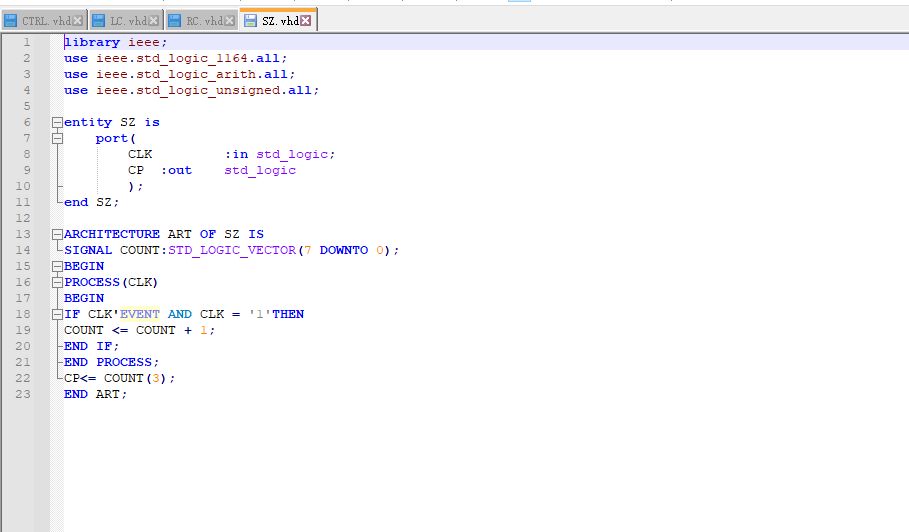Screen dimensions: 909x532
Task: Click 'CLK' port name on line 8
Action: tap(140, 154)
